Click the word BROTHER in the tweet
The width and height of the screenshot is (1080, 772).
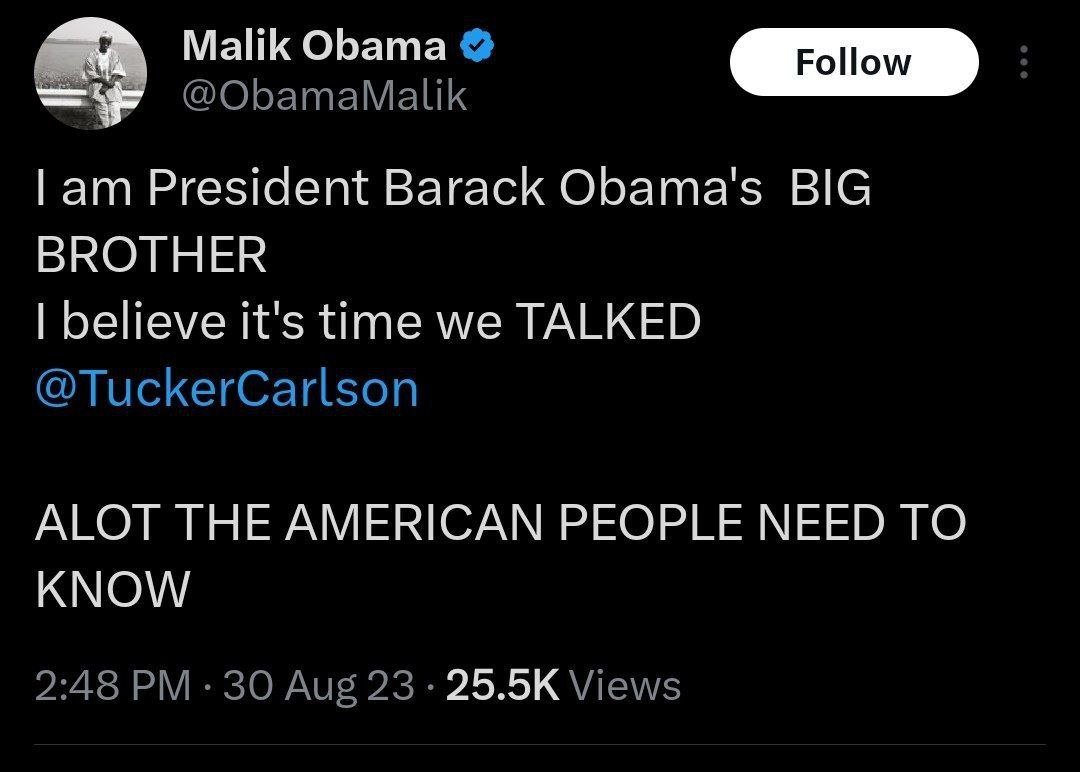[151, 255]
